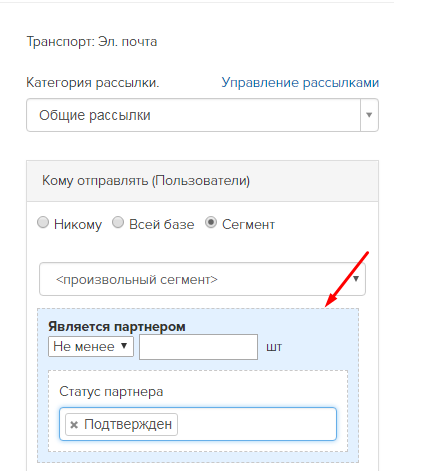Remove the Подтвержден tag with its x icon

pos(74,425)
